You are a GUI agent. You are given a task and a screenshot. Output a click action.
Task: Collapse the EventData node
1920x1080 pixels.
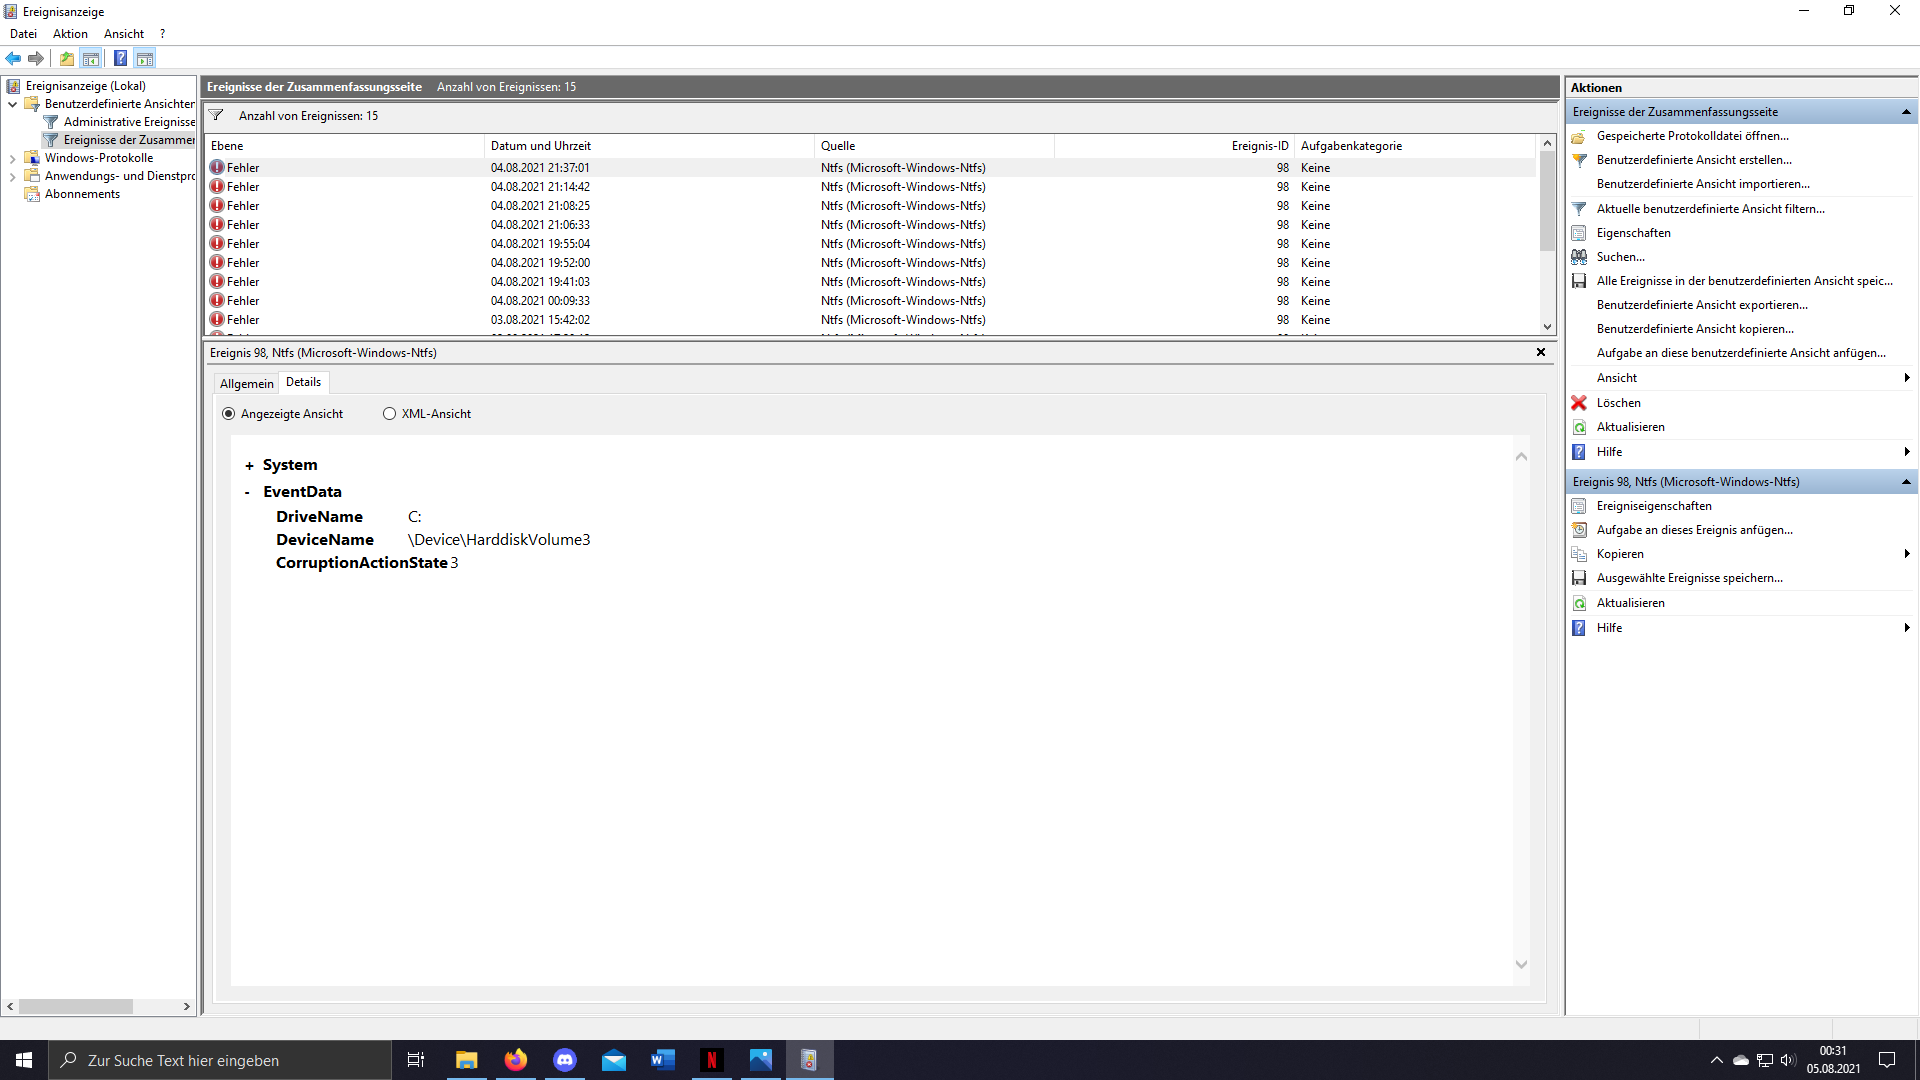click(246, 491)
